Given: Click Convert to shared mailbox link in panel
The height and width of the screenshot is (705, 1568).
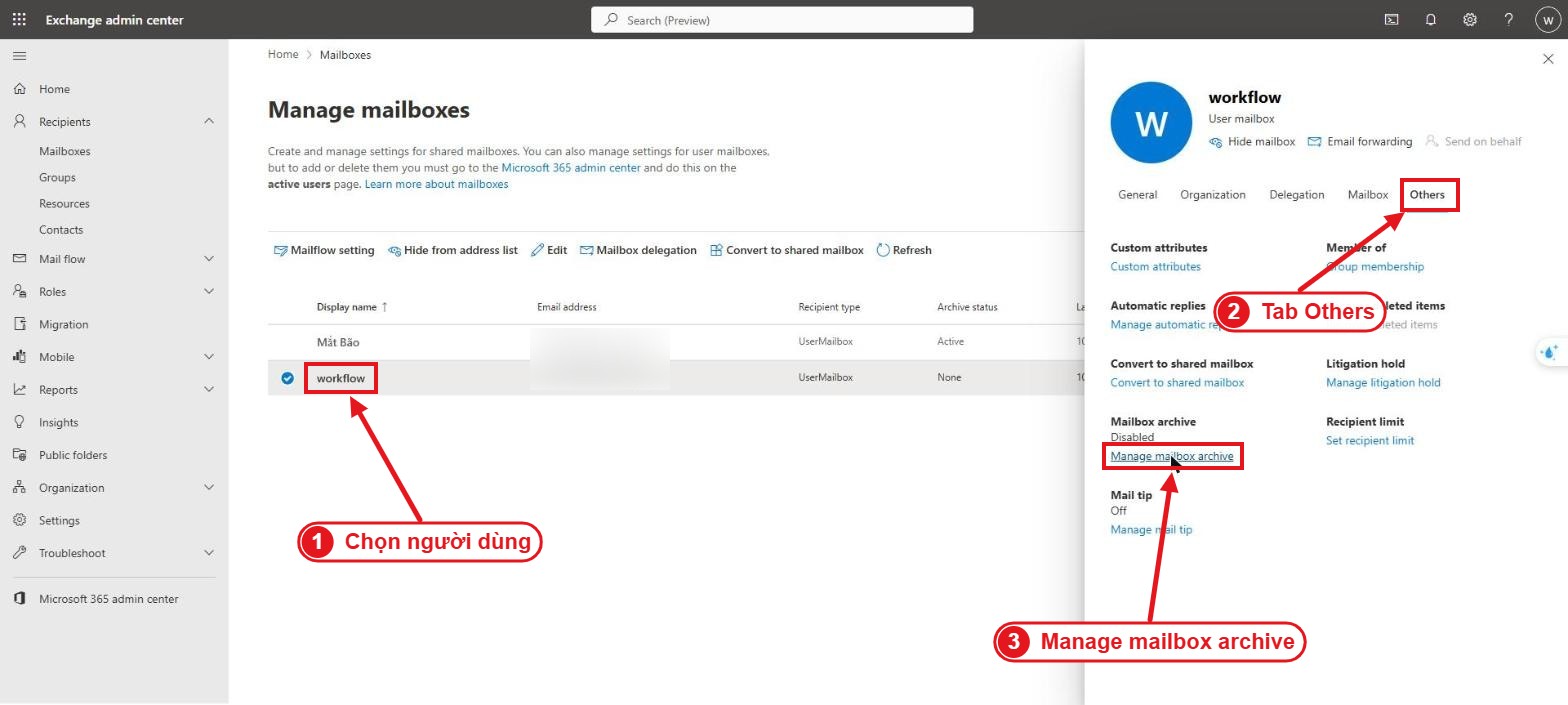Looking at the screenshot, I should pos(1178,383).
